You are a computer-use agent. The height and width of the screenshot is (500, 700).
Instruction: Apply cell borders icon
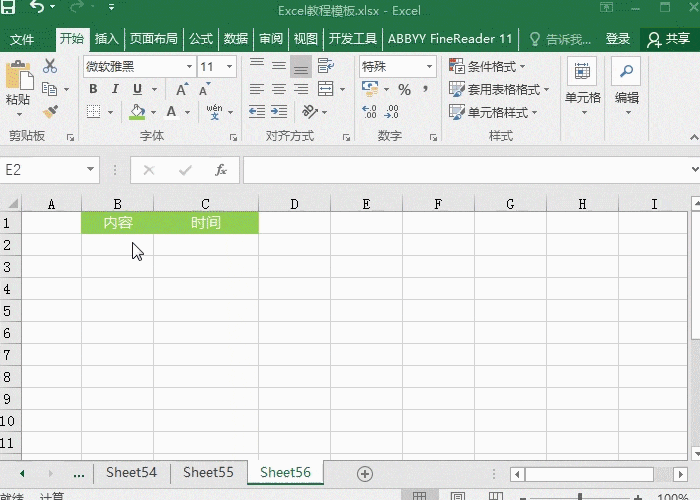pyautogui.click(x=93, y=112)
